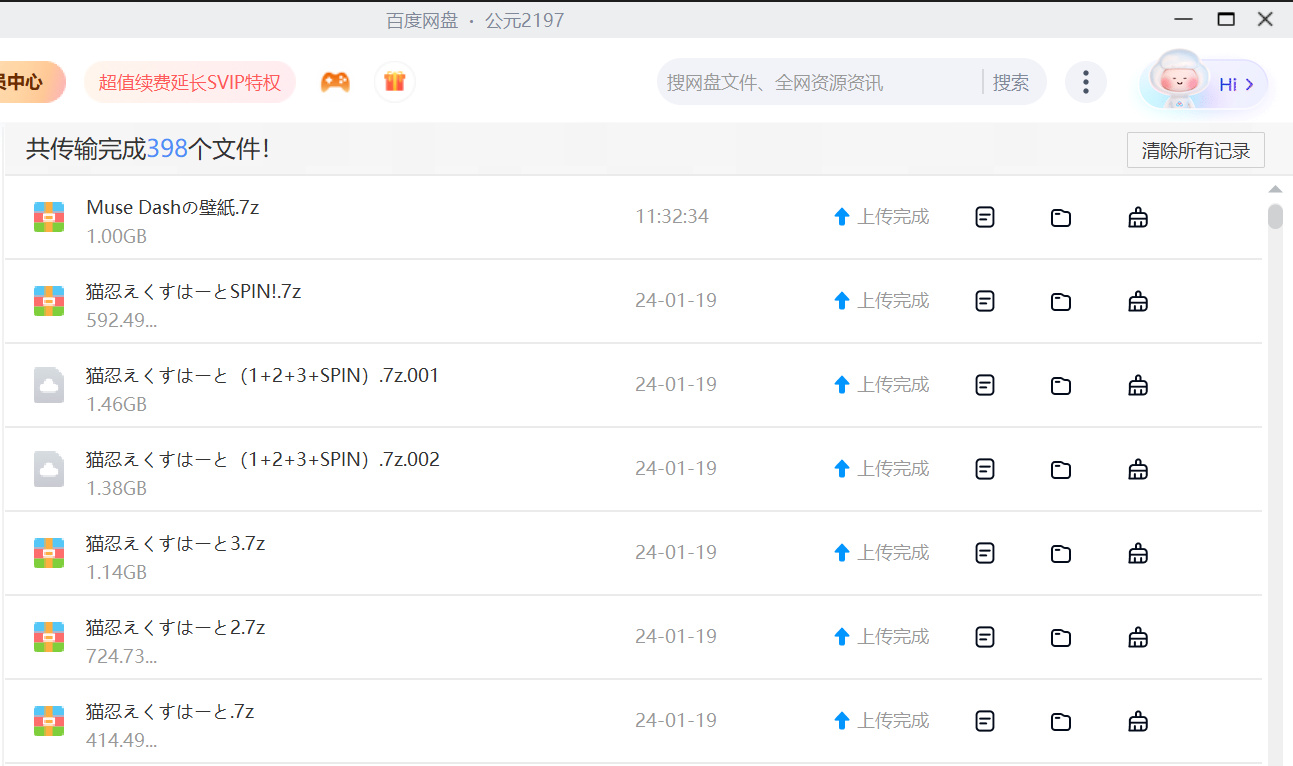Click the 398 transferred files count

pyautogui.click(x=167, y=149)
